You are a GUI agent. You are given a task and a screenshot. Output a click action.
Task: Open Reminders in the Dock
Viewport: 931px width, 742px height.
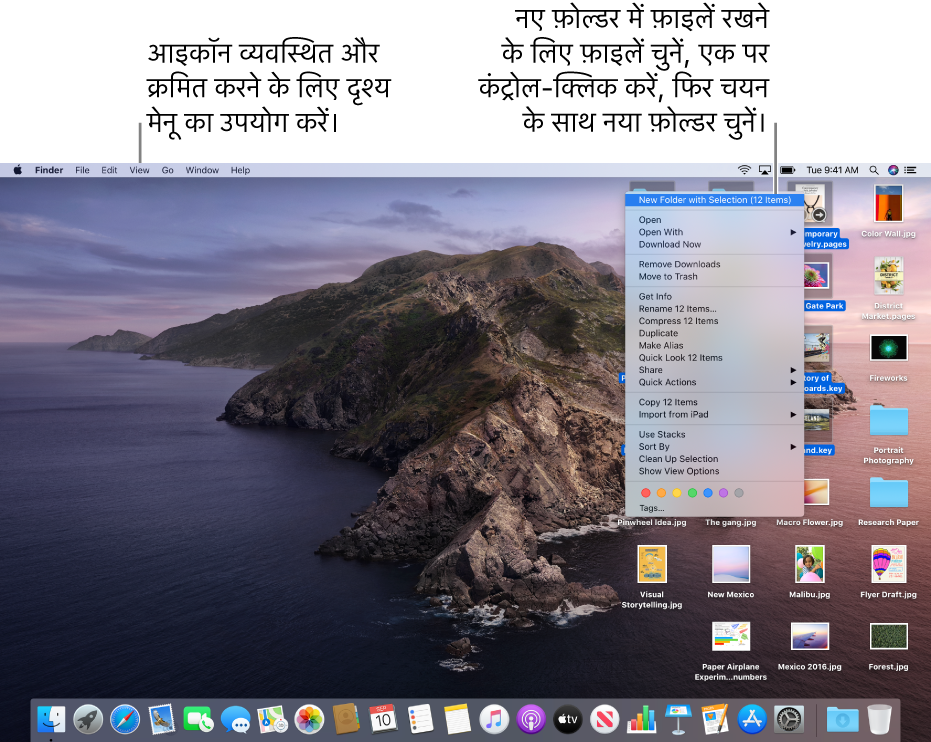(420, 719)
